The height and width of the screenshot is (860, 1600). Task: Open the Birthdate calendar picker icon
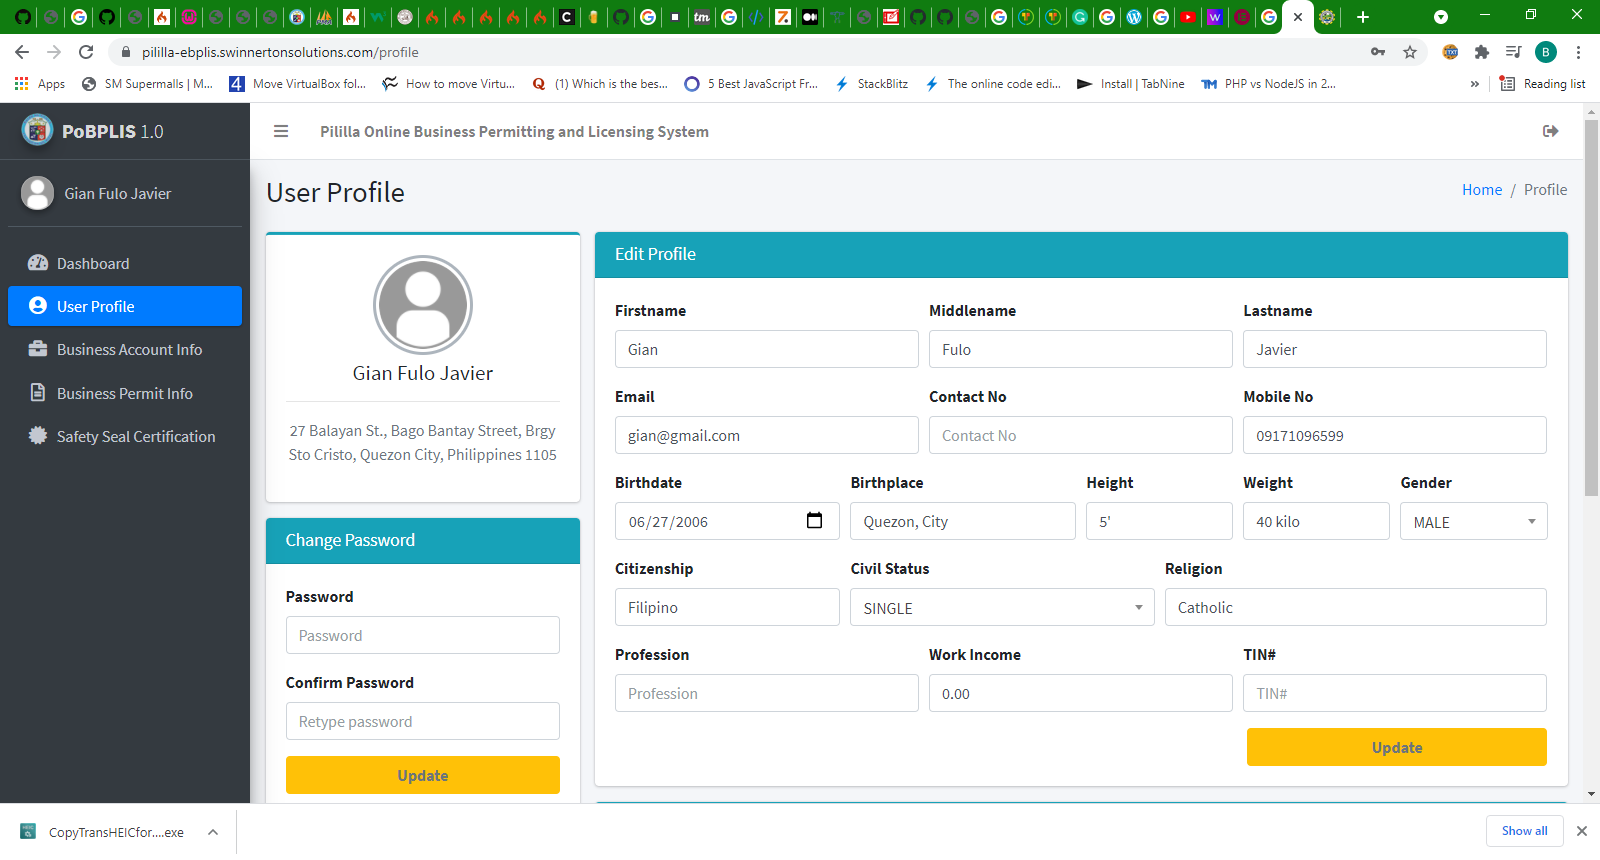pos(814,521)
